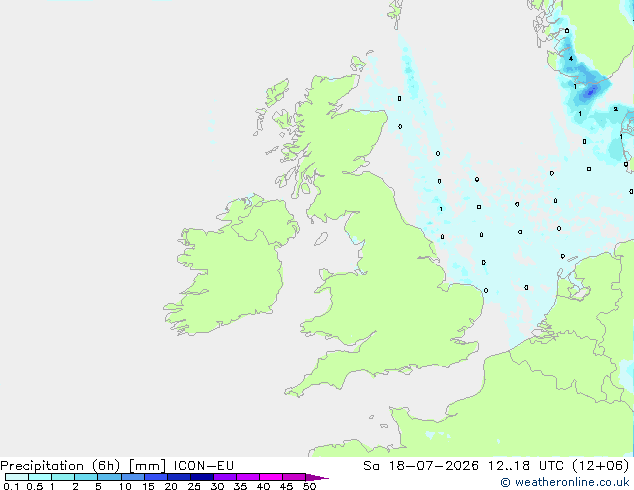Click the '50' legend scale label
Image resolution: width=634 pixels, height=490 pixels.
point(309,486)
